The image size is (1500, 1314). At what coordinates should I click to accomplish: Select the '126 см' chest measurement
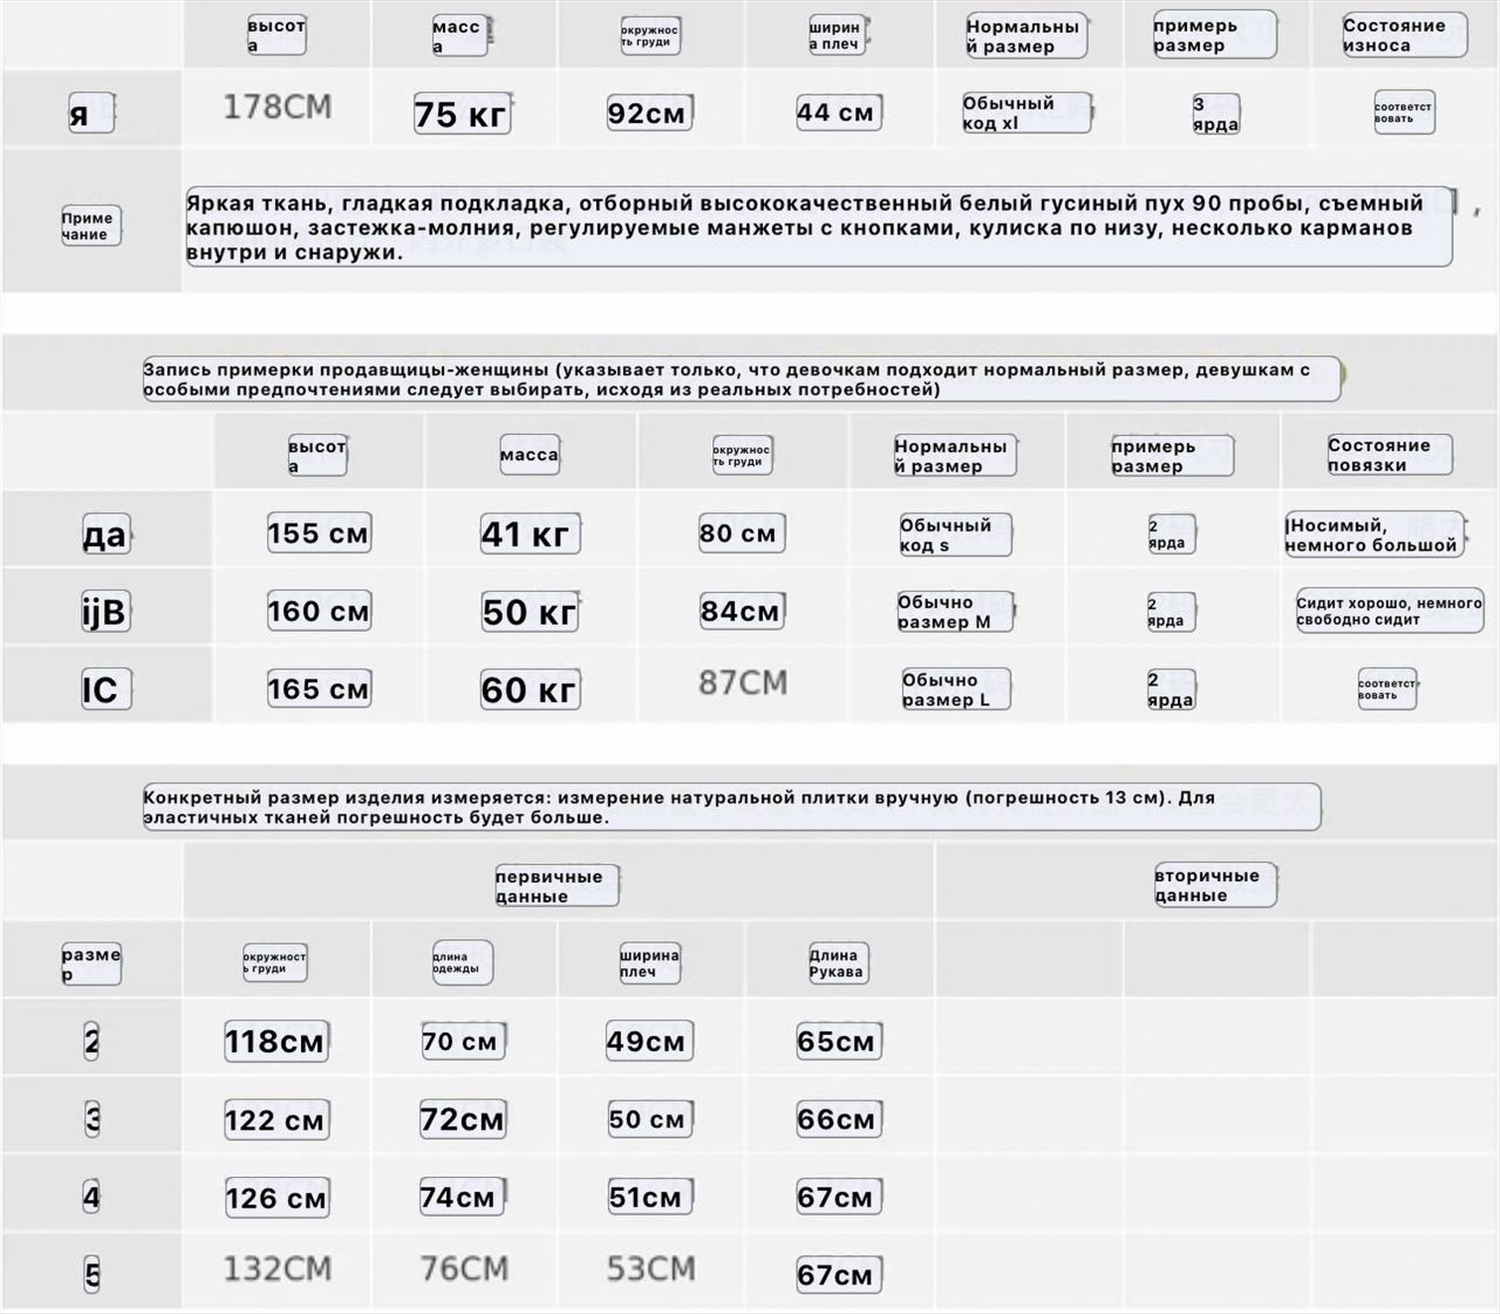(x=276, y=1198)
